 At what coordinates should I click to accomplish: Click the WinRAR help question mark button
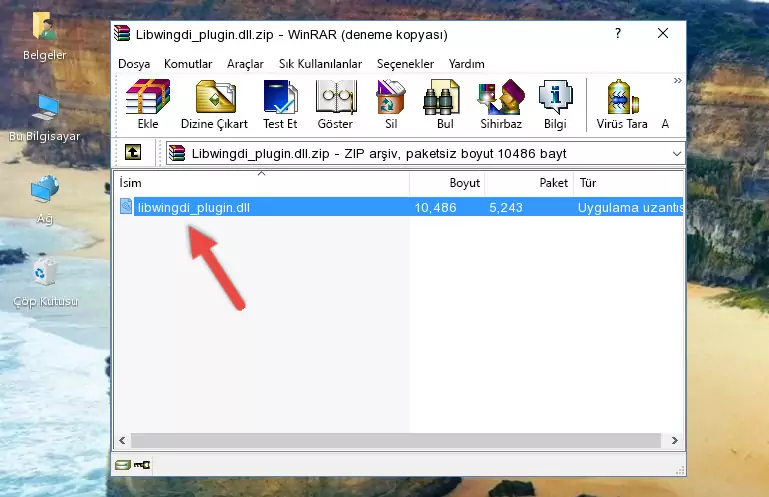617,34
